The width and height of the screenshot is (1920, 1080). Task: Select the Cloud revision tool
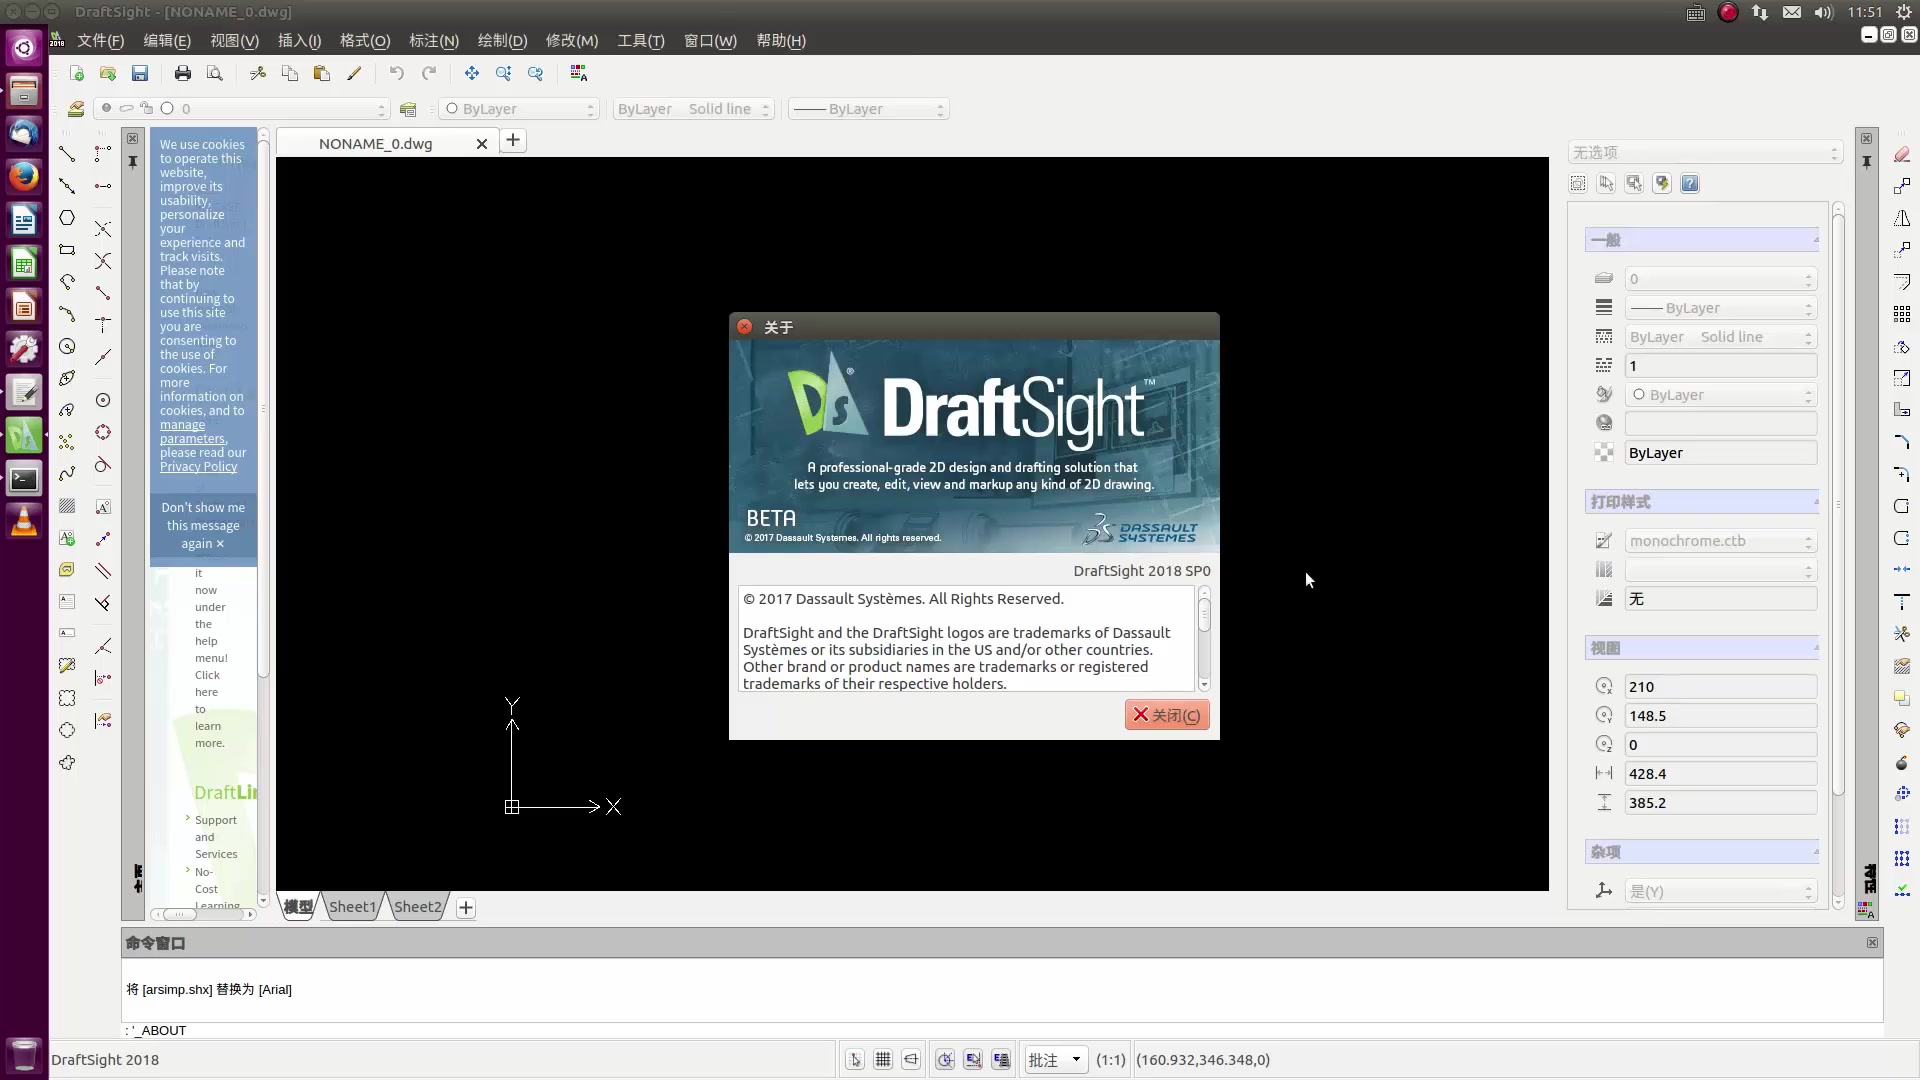coord(67,762)
